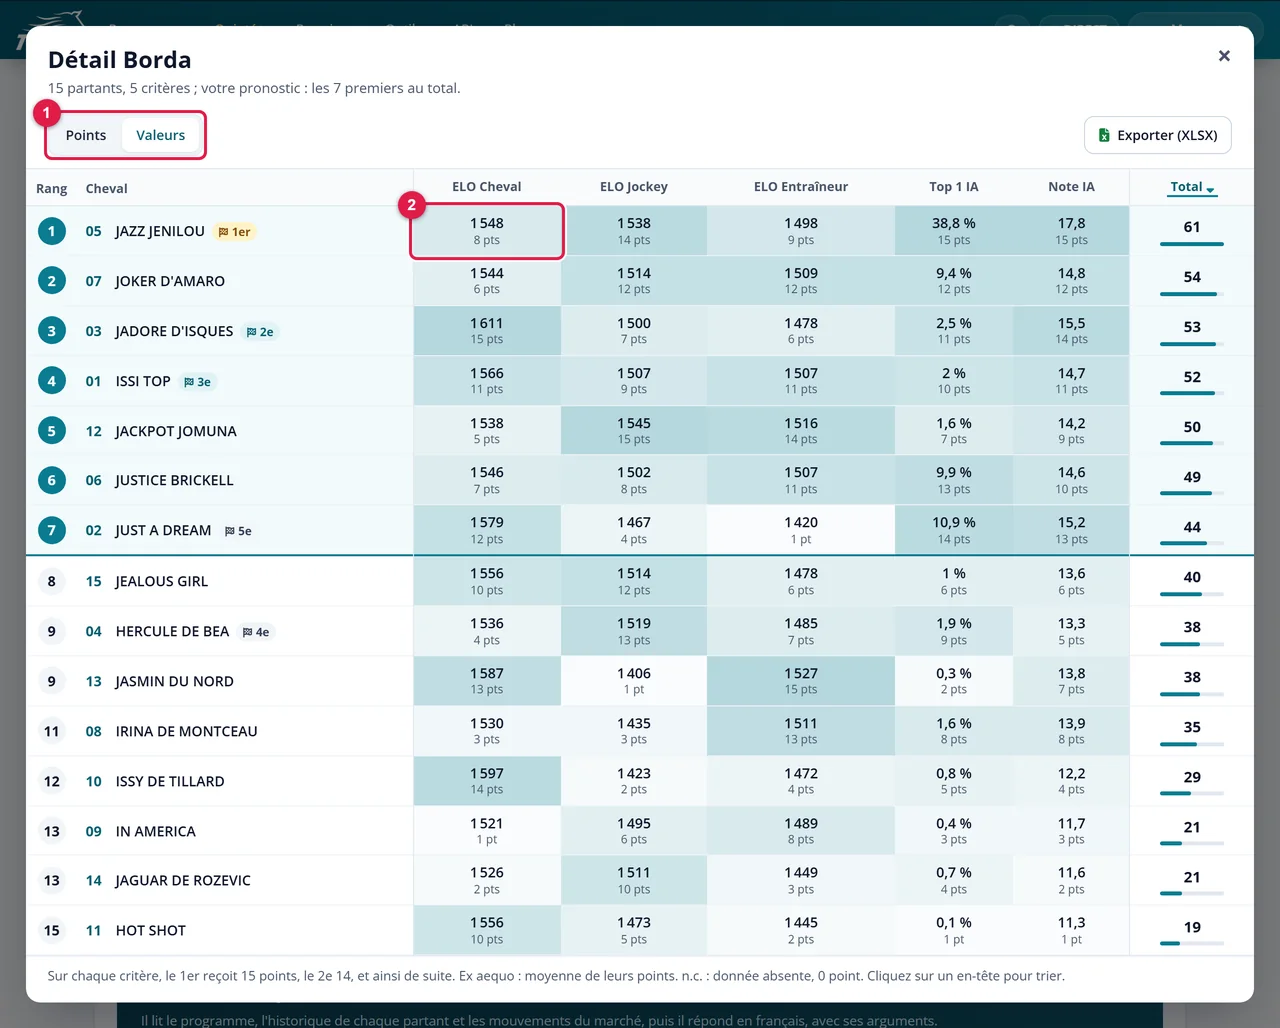Viewport: 1280px width, 1028px height.
Task: Click rank 2 circle badge of JOKER D'AMARO
Action: (x=52, y=281)
